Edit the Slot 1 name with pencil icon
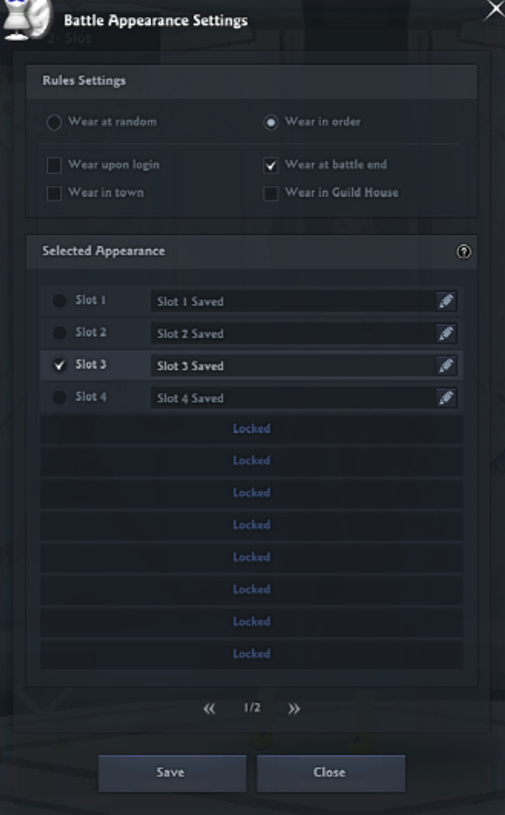Image resolution: width=505 pixels, height=815 pixels. coord(446,301)
